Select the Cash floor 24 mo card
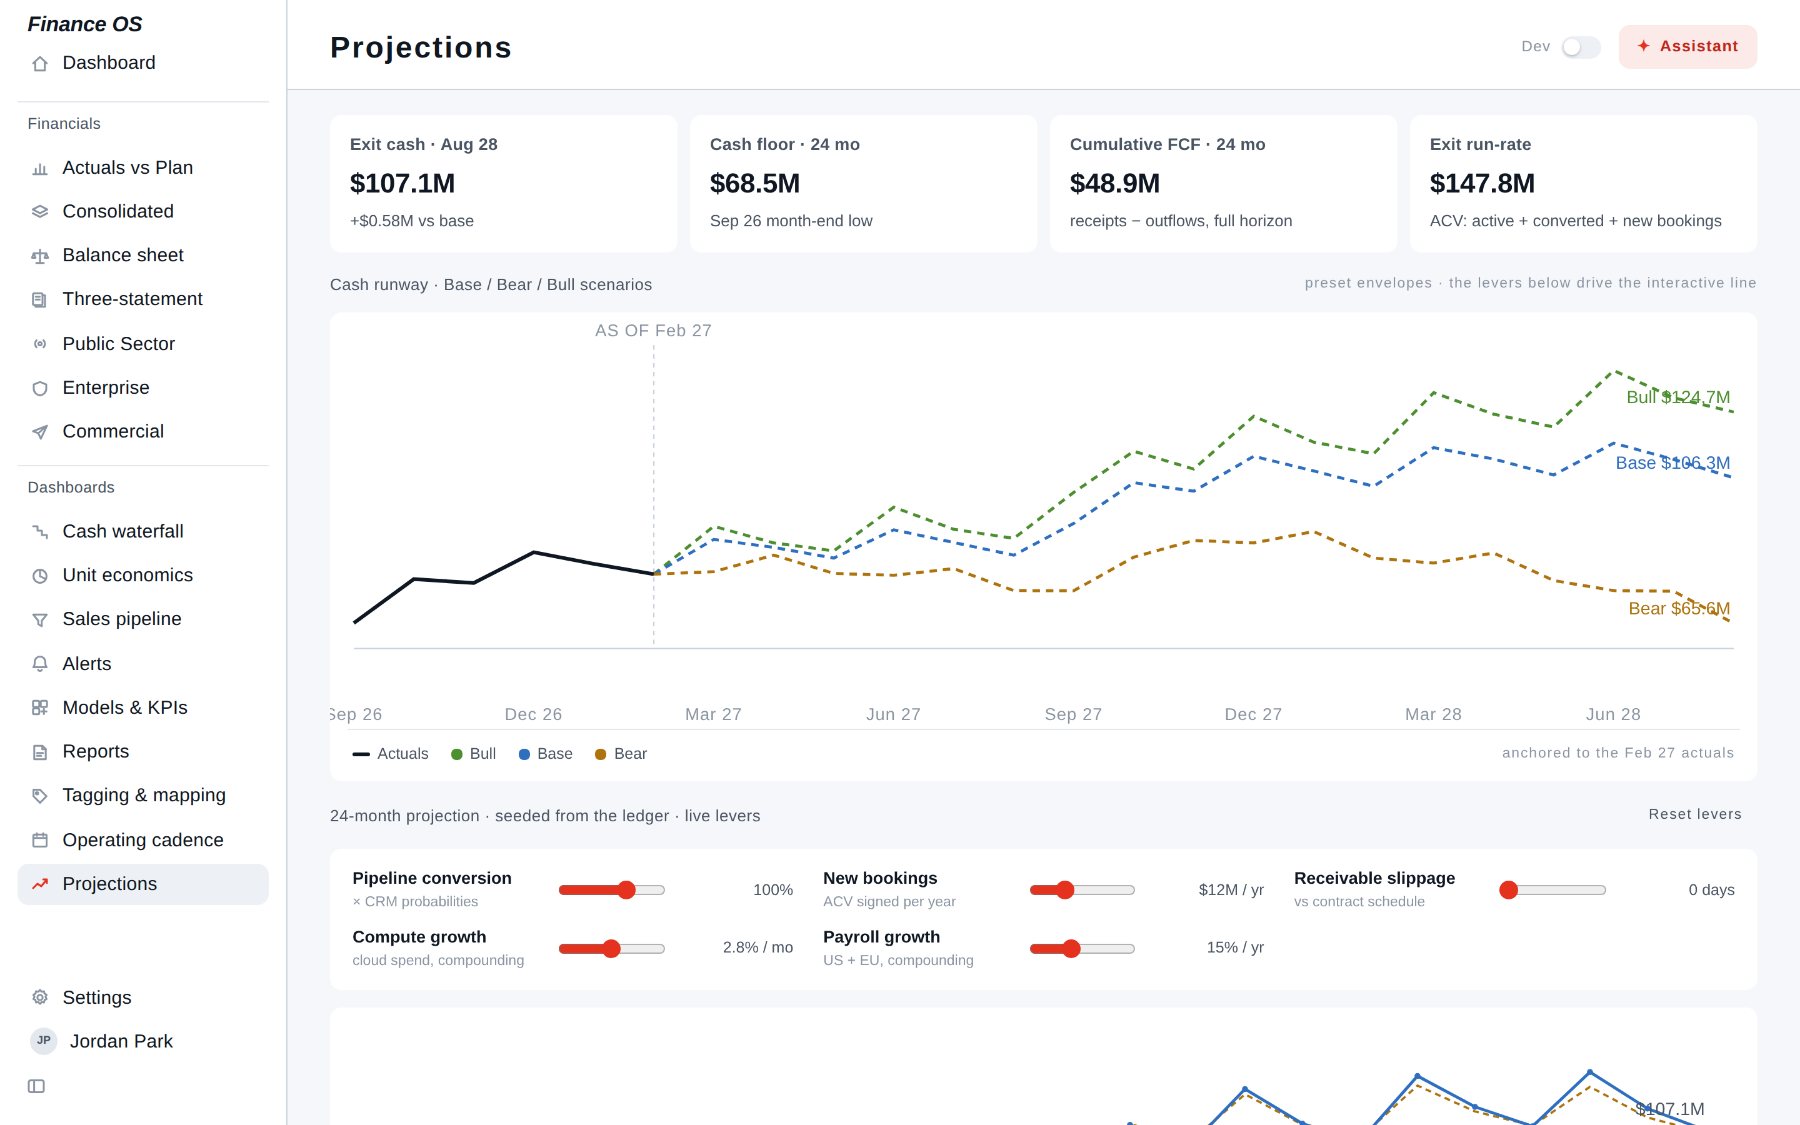 pos(863,184)
